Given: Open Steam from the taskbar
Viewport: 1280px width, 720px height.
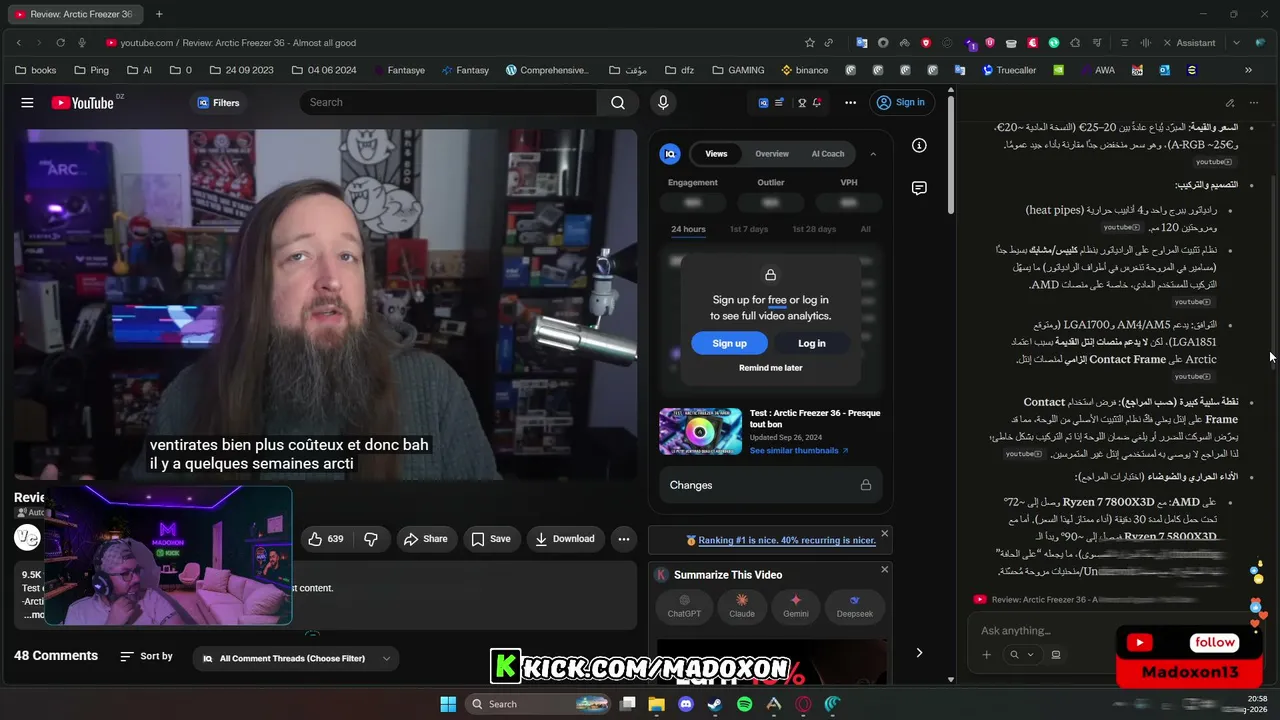Looking at the screenshot, I should click(x=714, y=704).
